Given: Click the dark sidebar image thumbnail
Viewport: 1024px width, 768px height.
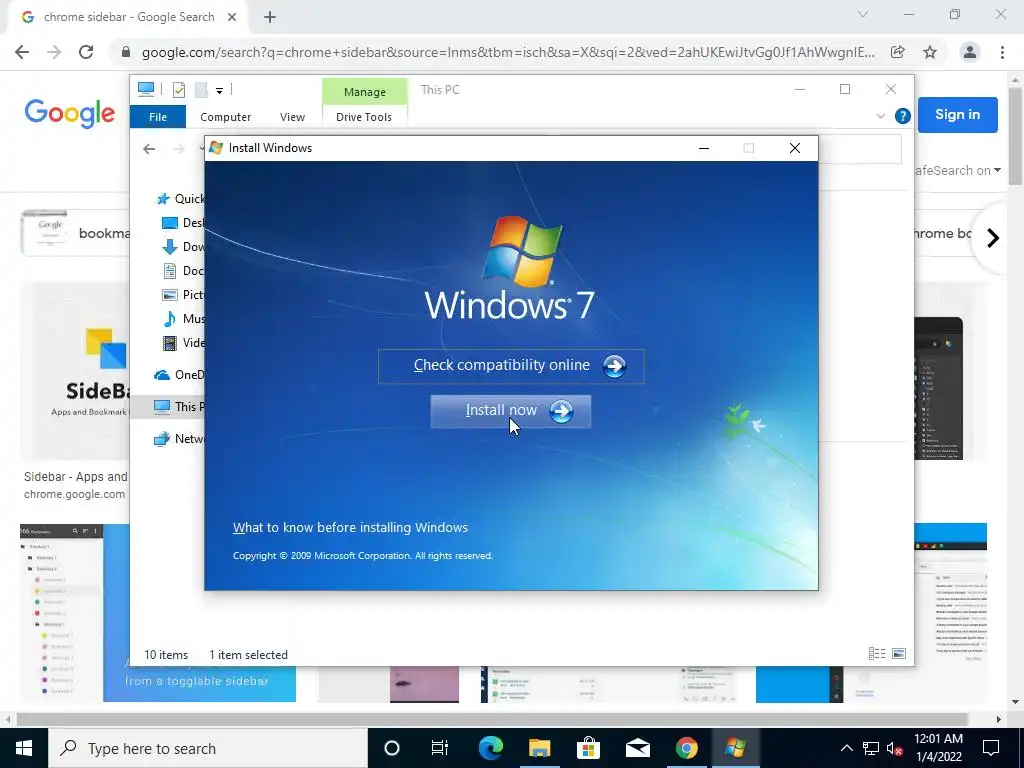Looking at the screenshot, I should pyautogui.click(x=939, y=389).
